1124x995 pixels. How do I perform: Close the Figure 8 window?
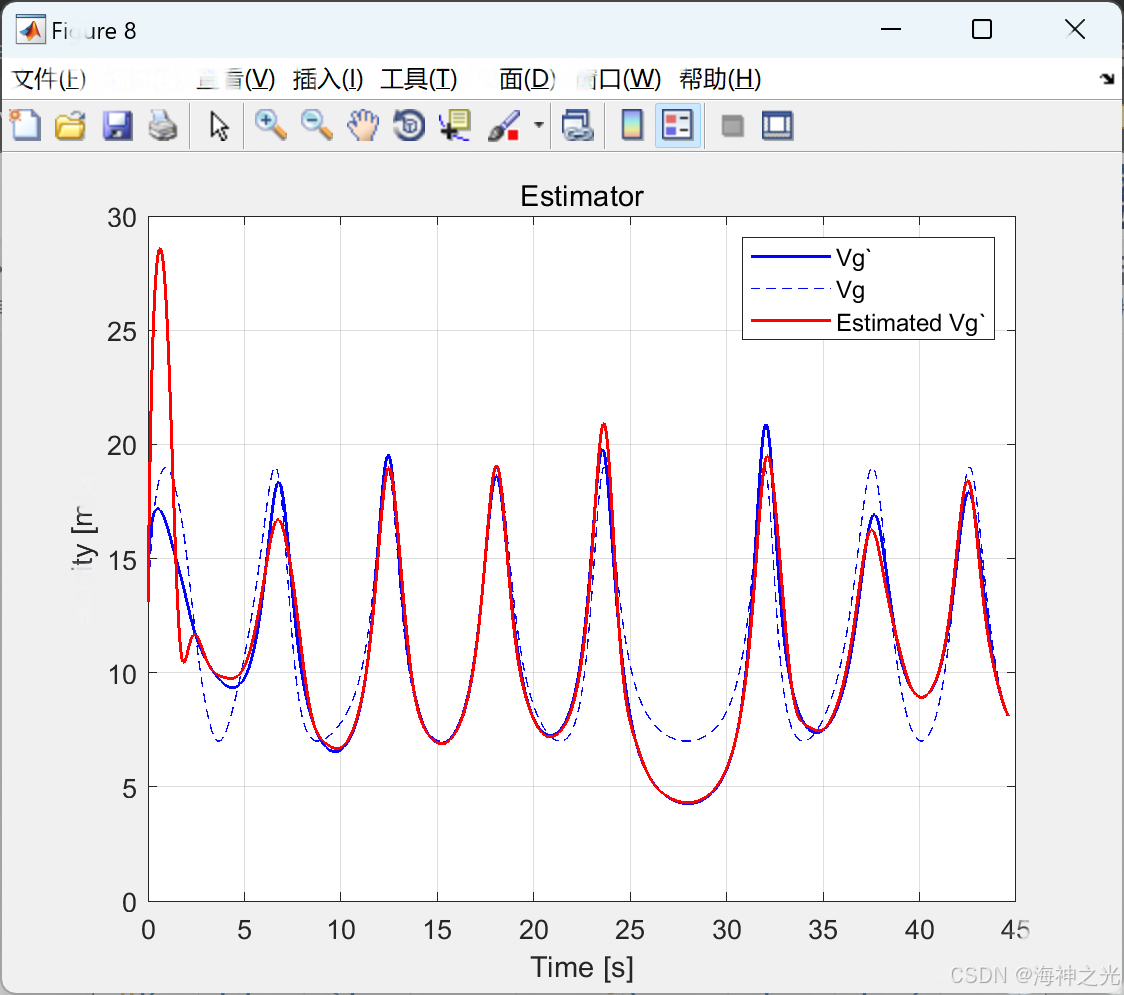point(1075,29)
